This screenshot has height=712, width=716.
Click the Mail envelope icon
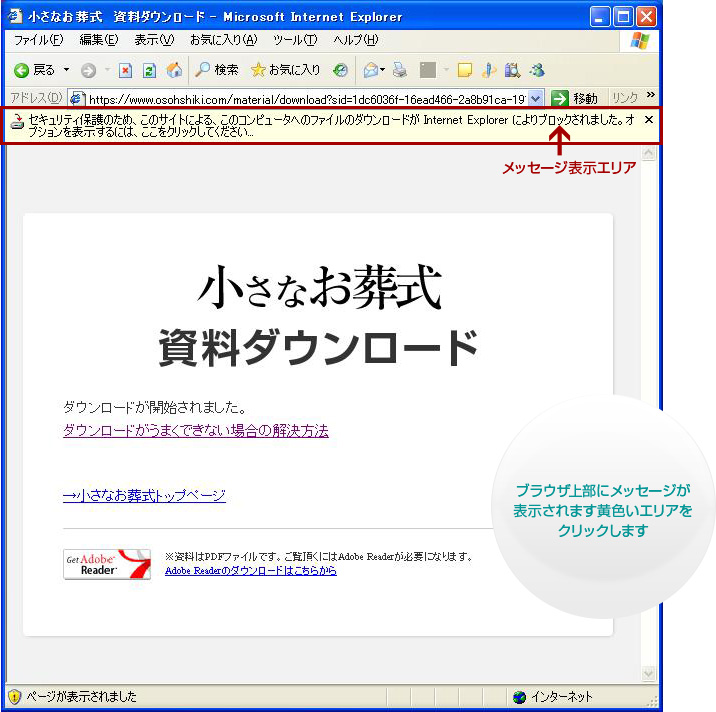tap(371, 70)
